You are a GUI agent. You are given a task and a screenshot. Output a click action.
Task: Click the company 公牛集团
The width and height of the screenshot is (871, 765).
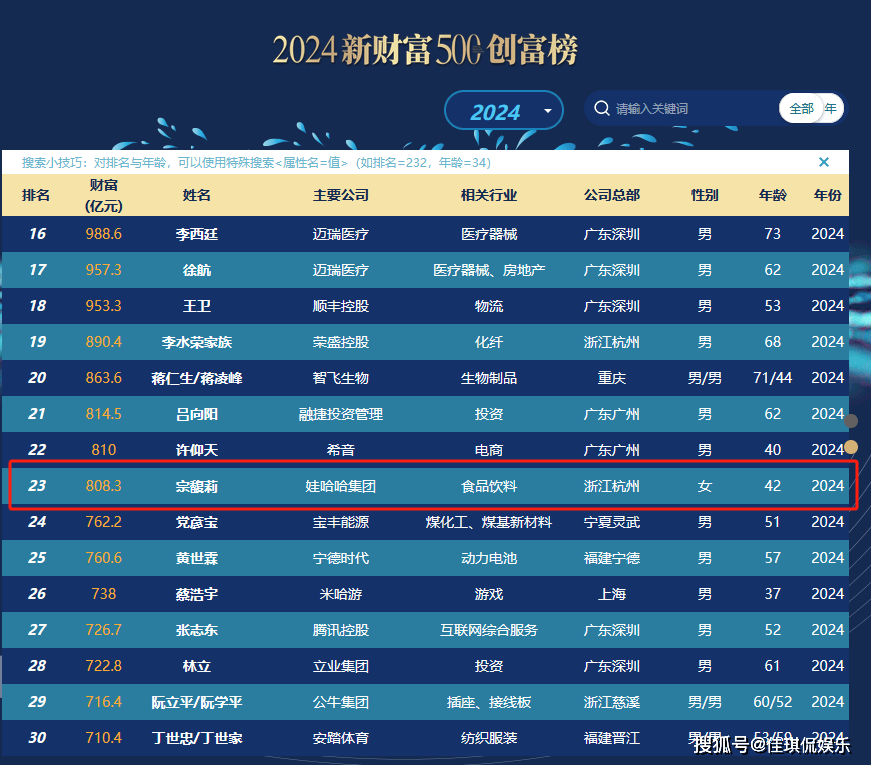[x=341, y=702]
